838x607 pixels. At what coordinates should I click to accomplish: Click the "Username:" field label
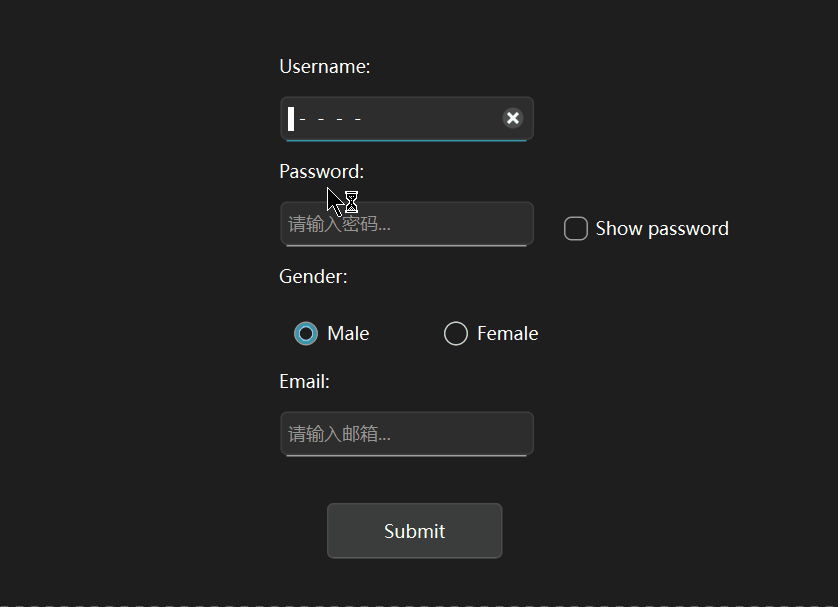(x=325, y=67)
